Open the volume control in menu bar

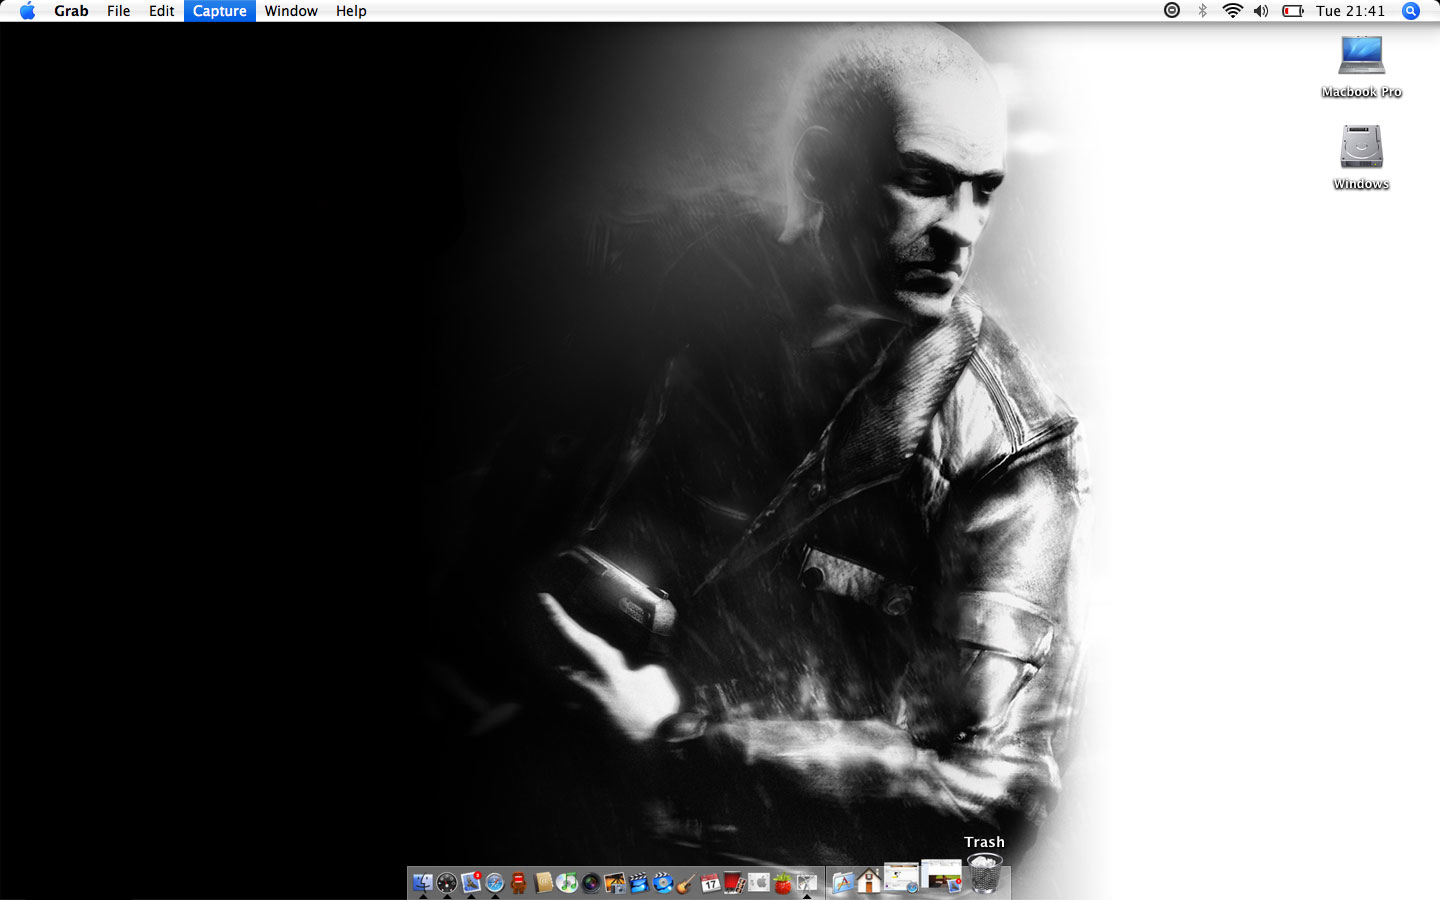[x=1261, y=11]
